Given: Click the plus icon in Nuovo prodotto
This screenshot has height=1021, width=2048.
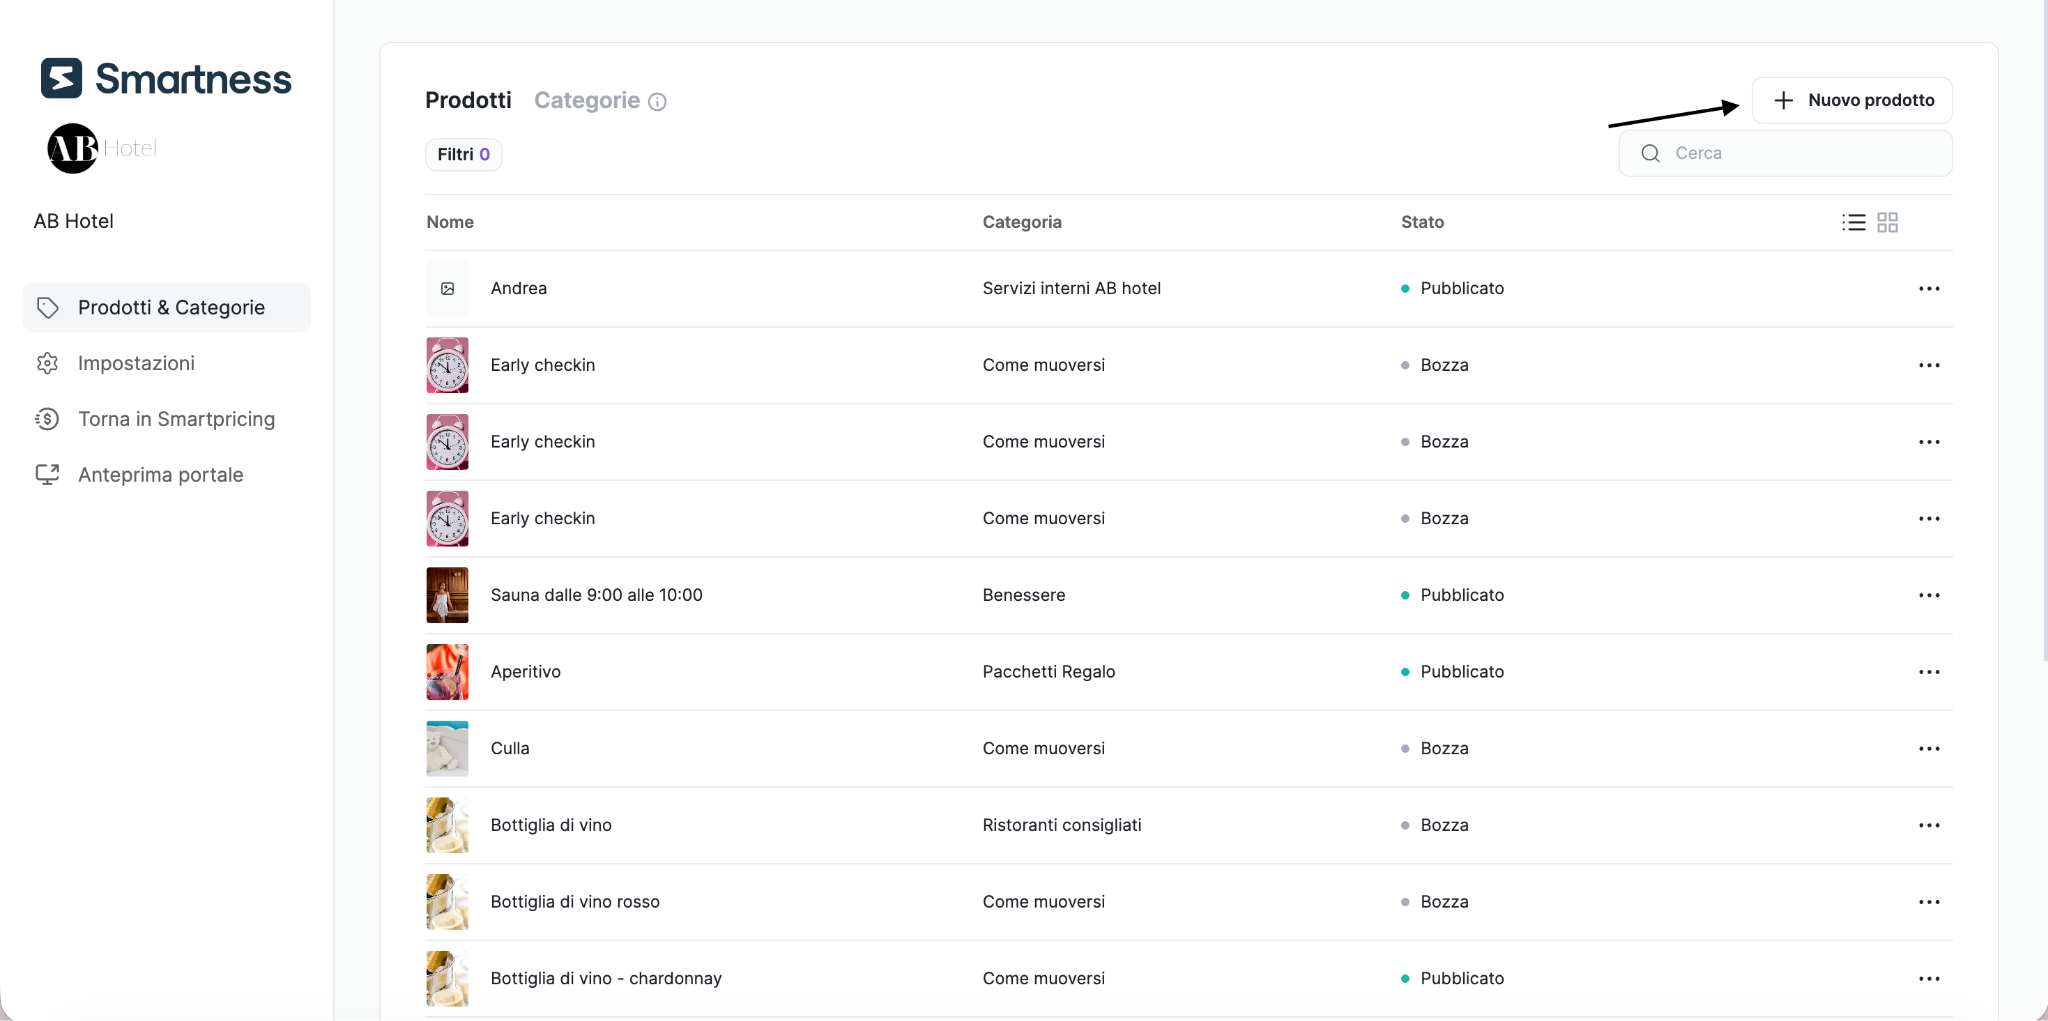Looking at the screenshot, I should click(x=1783, y=100).
